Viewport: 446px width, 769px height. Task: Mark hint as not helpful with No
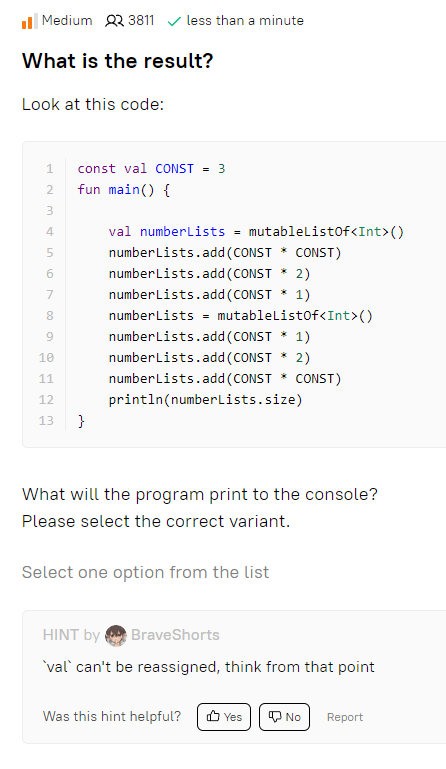point(284,717)
